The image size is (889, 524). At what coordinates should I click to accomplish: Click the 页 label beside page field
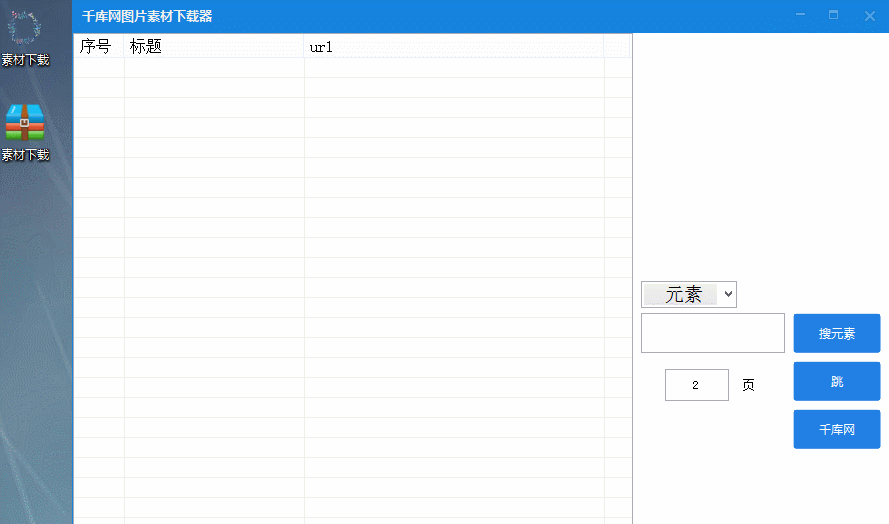click(x=748, y=385)
